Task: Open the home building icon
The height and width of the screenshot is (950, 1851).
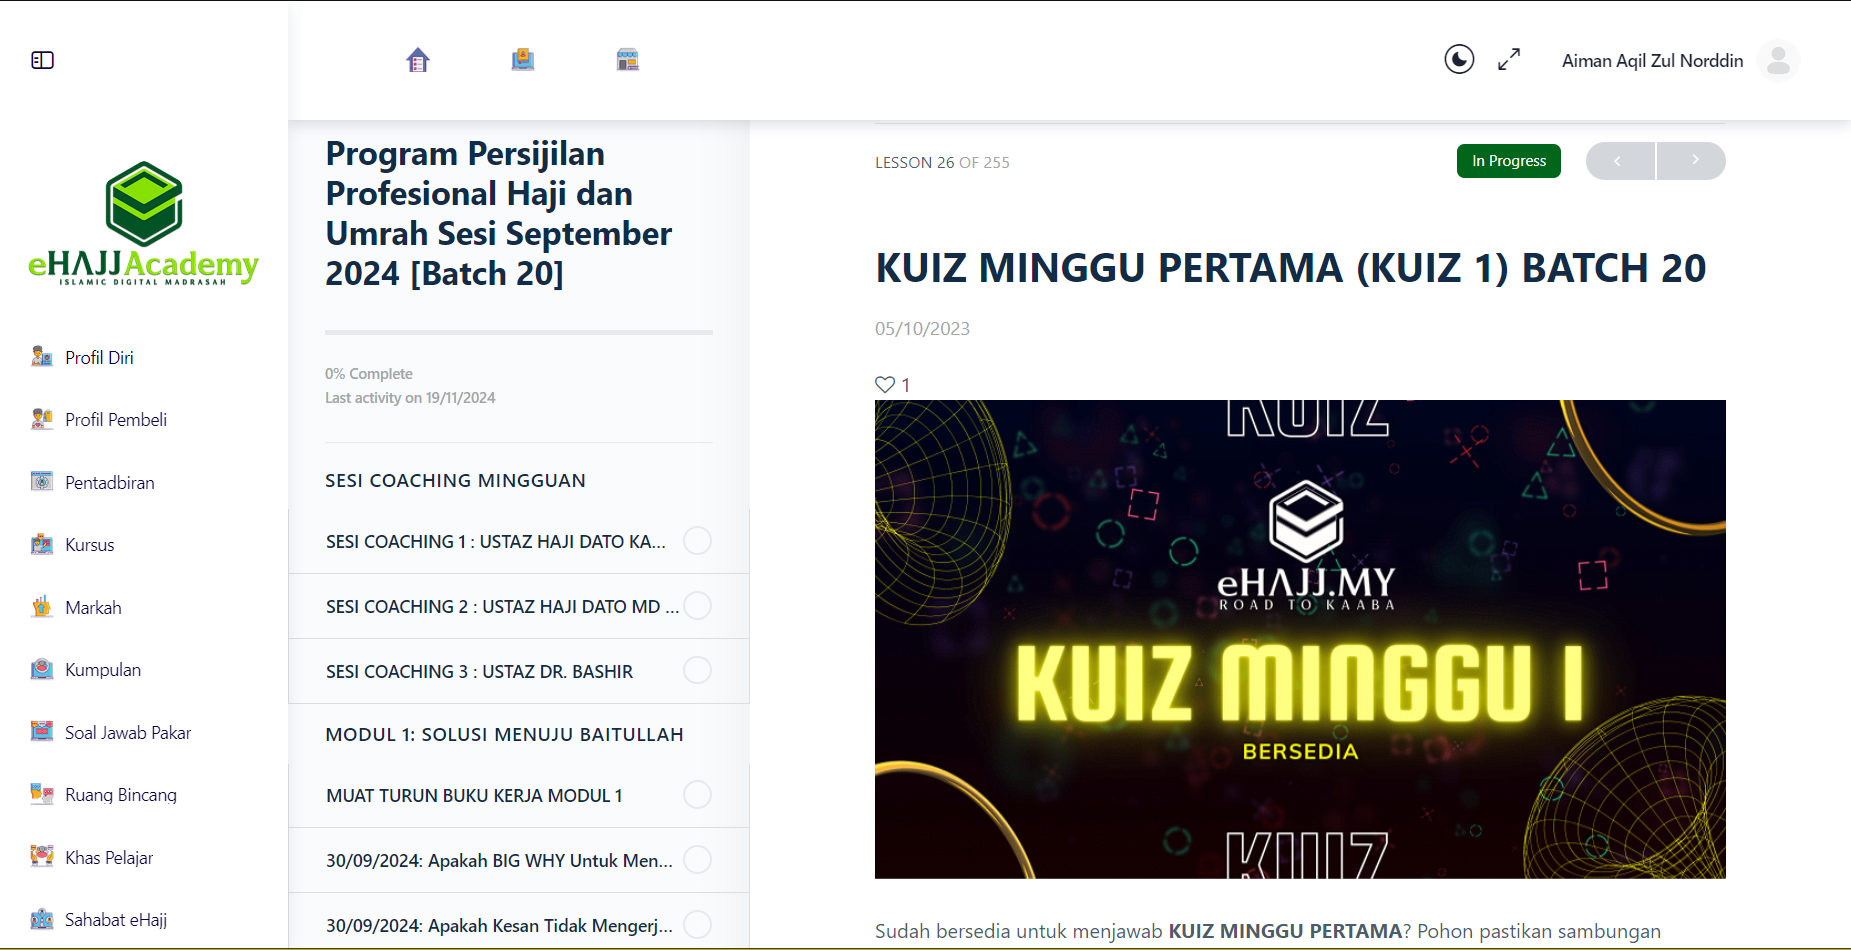Action: 418,60
